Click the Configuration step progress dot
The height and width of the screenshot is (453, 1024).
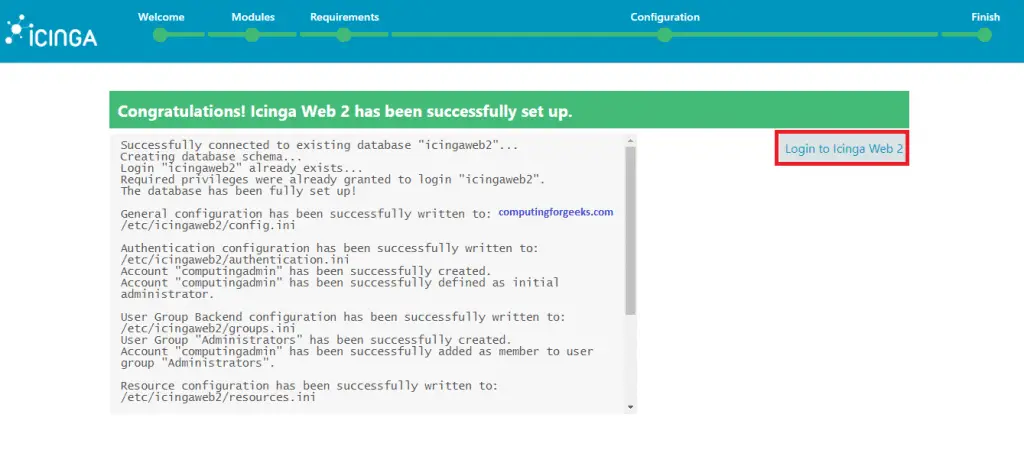click(x=665, y=35)
